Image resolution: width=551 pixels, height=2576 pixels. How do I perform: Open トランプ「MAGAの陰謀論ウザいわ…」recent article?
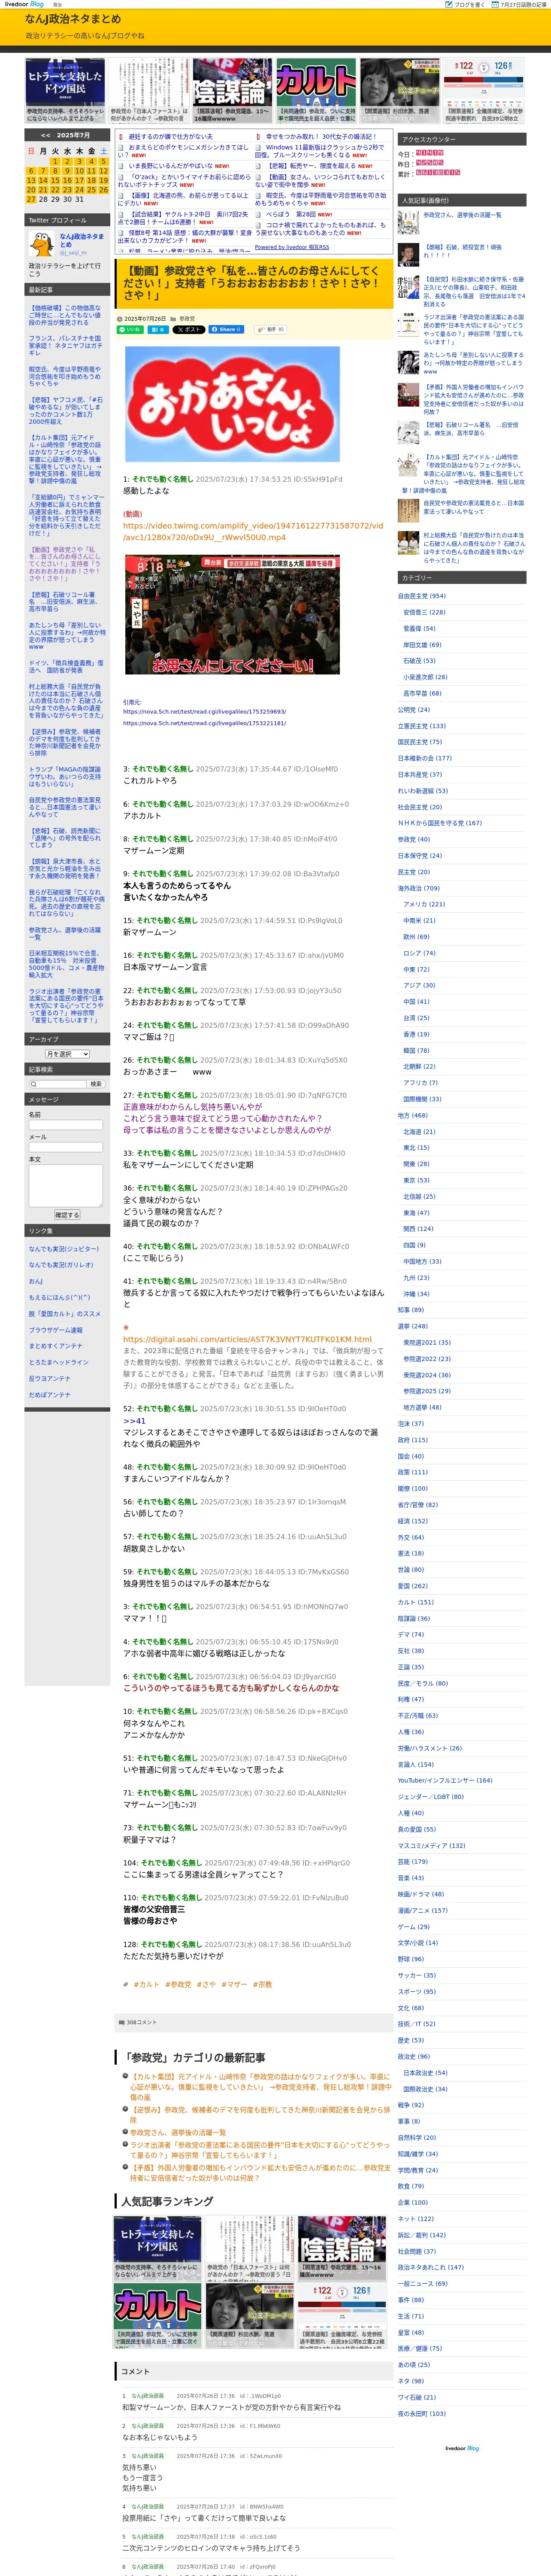(x=65, y=777)
